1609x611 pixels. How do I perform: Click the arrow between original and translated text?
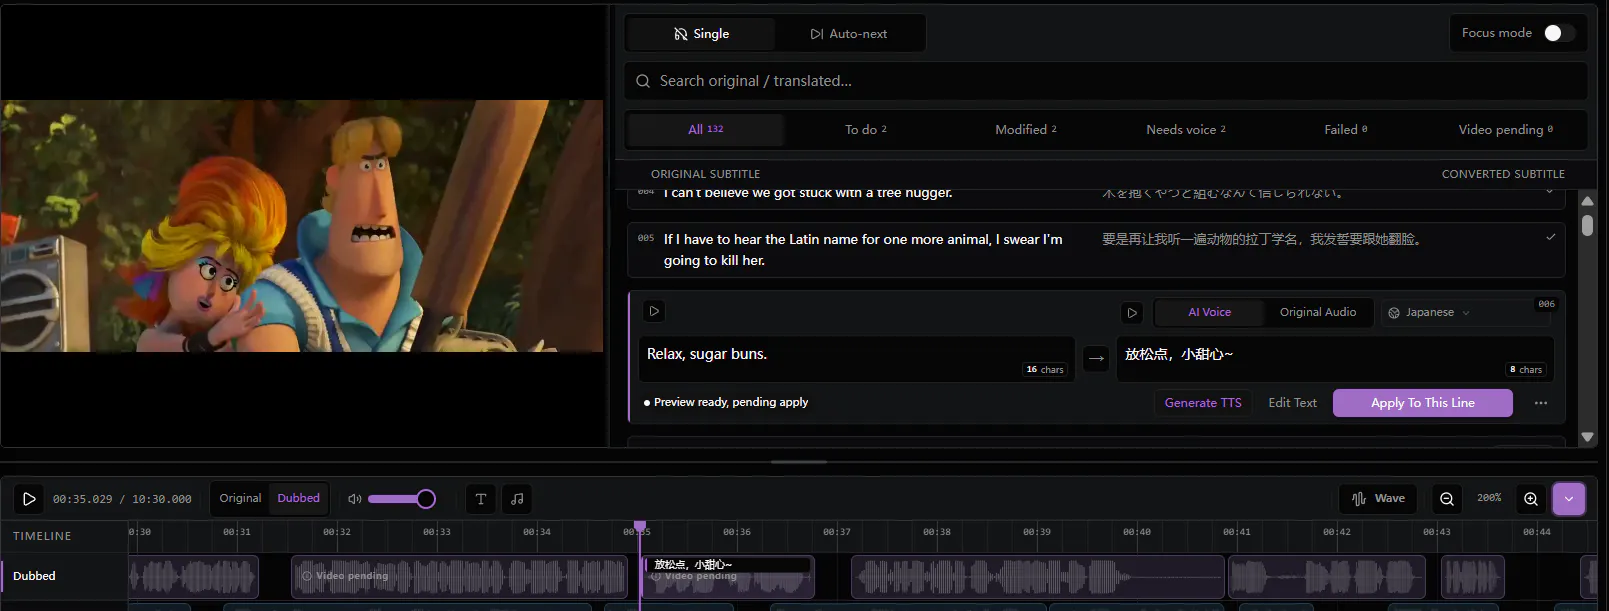[x=1097, y=358]
